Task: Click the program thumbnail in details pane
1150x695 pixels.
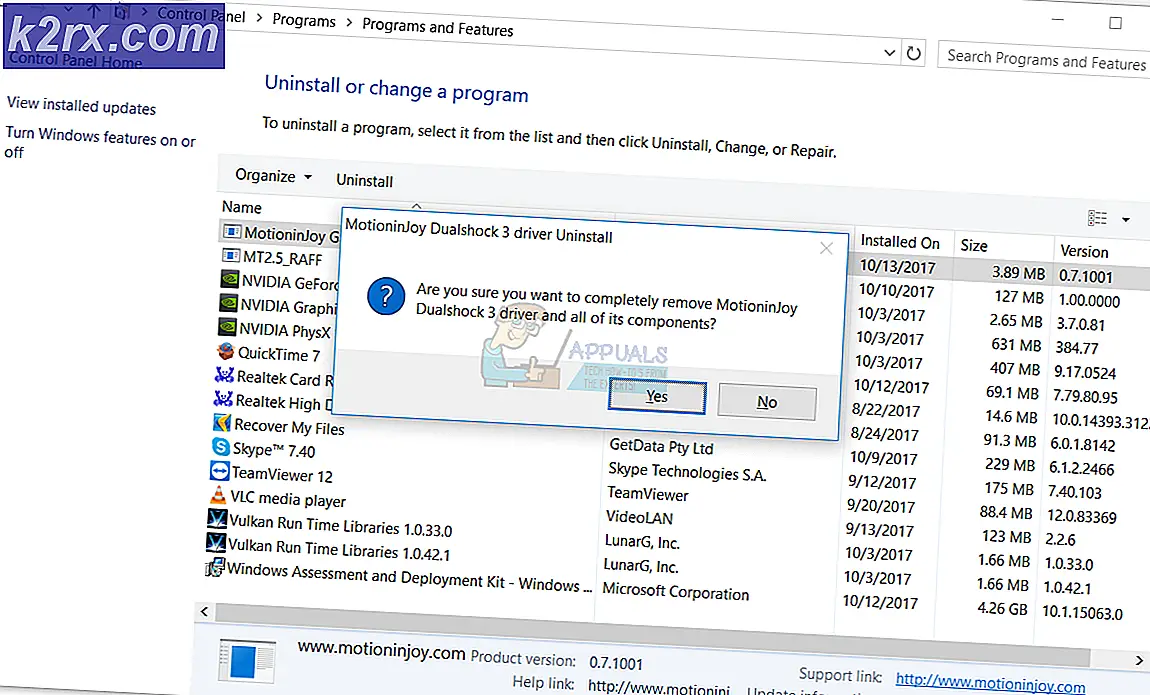Action: pos(247,661)
